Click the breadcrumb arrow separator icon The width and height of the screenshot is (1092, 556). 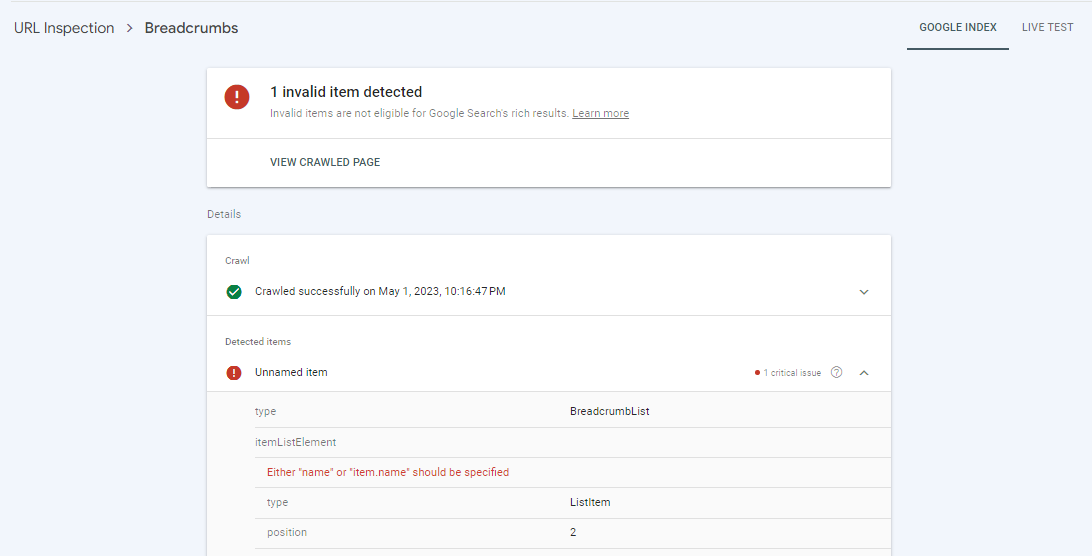point(130,29)
